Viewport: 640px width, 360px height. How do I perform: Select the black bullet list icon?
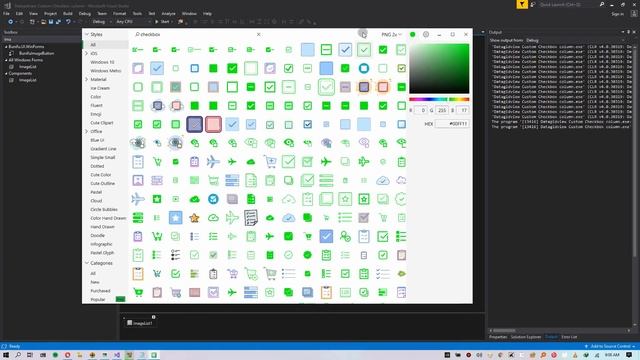point(176,255)
